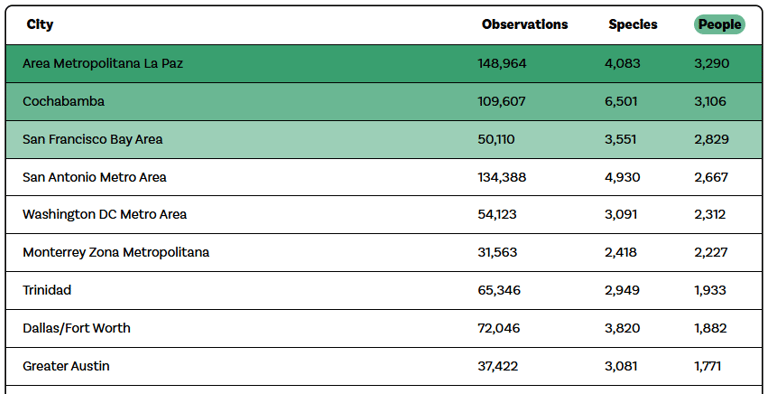Open the Dallas/Fort Worth entry
Viewport: 768px width, 394px height.
click(384, 328)
